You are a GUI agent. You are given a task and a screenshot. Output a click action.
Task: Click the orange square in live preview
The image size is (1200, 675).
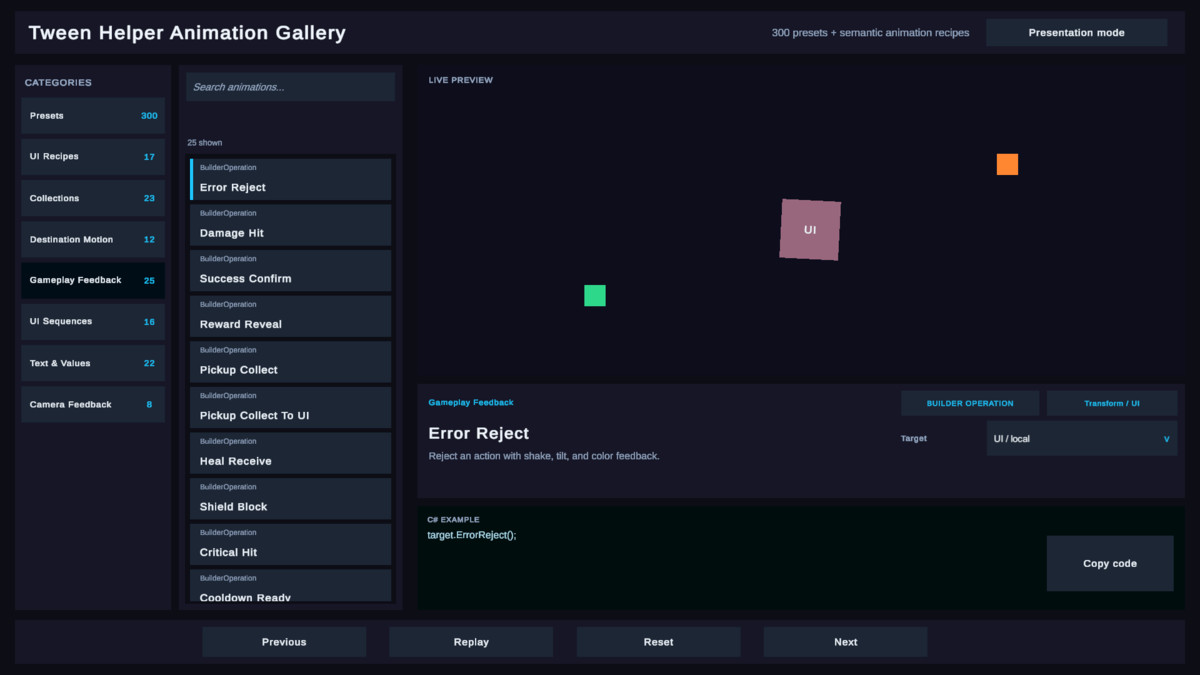(x=1007, y=164)
